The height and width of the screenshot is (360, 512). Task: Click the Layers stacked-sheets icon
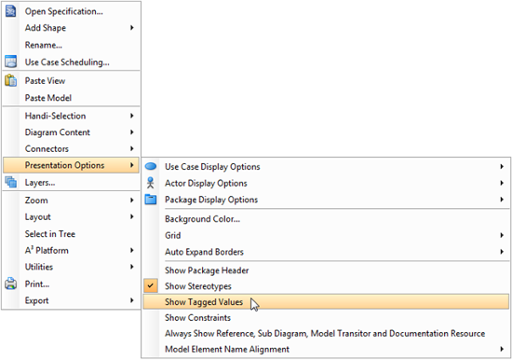[11, 182]
